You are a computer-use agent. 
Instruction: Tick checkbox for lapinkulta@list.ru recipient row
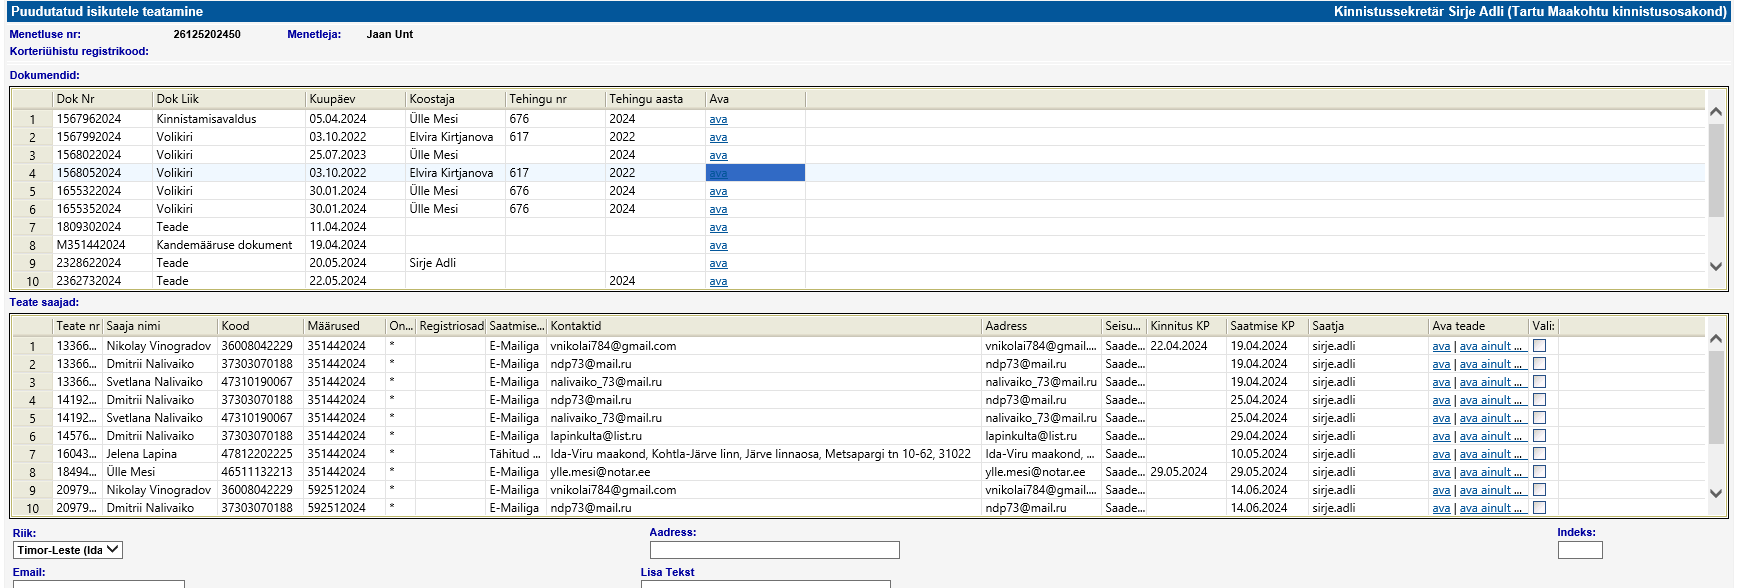point(1539,436)
